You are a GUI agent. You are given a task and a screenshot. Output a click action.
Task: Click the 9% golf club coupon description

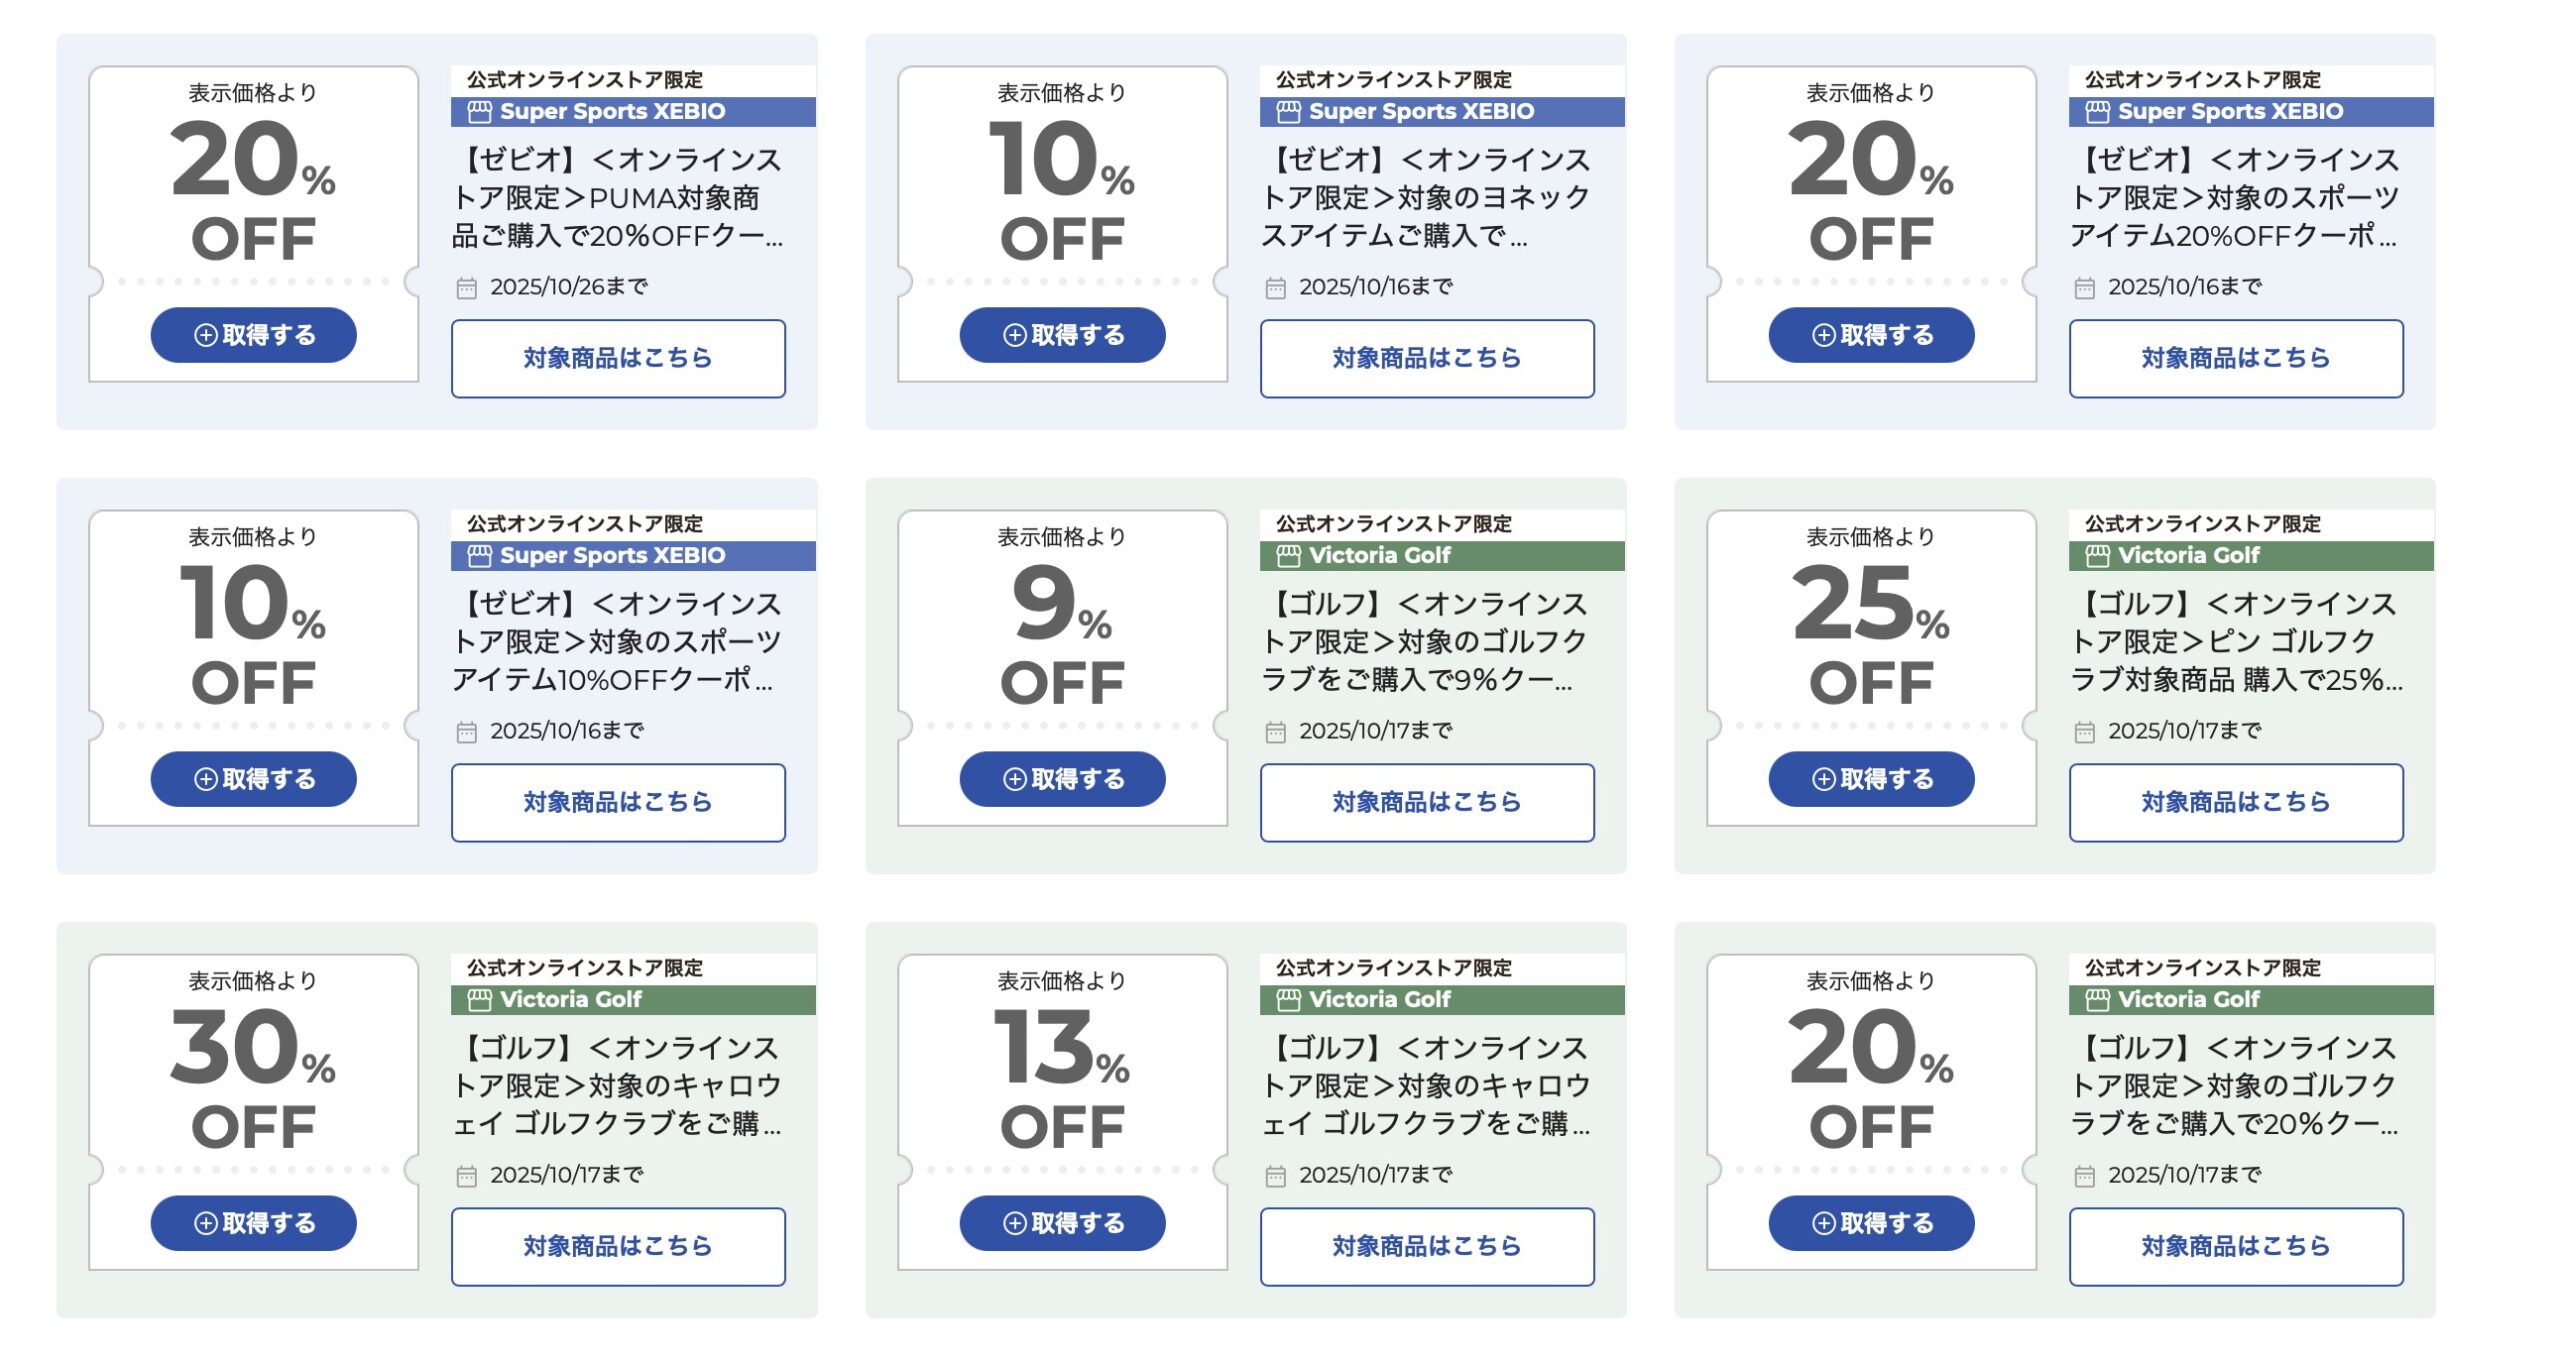click(1425, 642)
